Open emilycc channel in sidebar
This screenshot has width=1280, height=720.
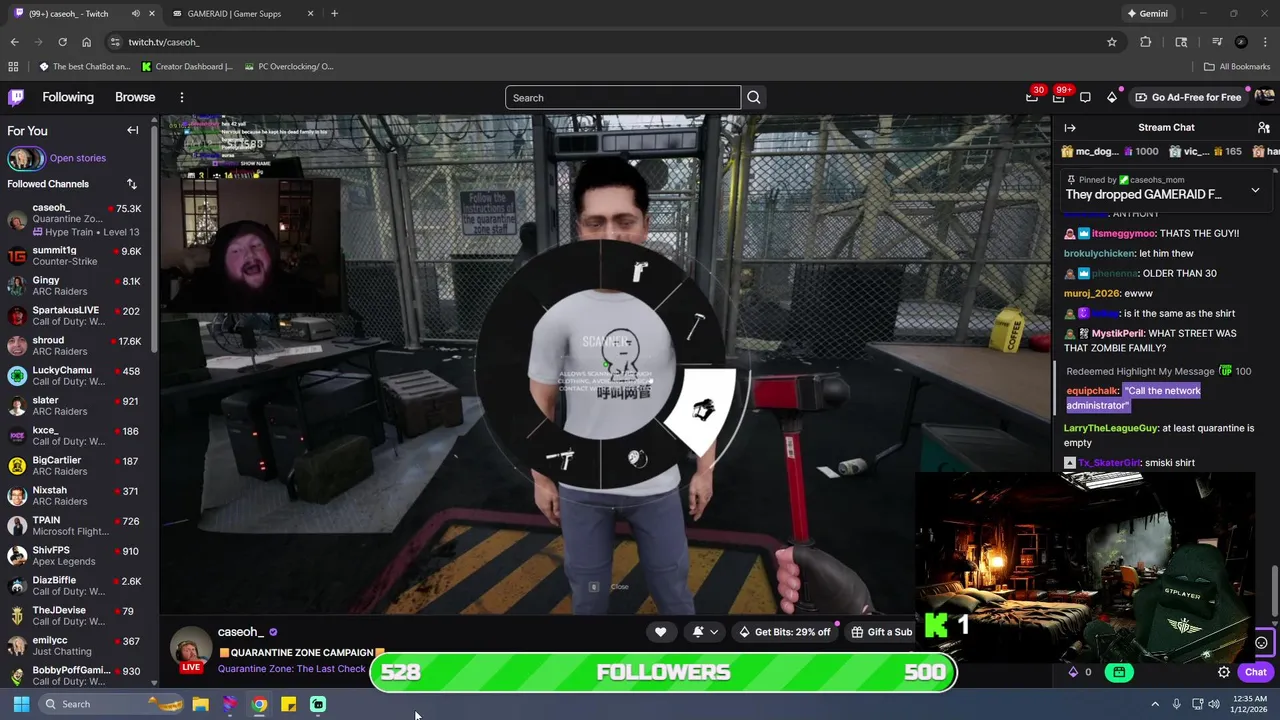point(78,645)
